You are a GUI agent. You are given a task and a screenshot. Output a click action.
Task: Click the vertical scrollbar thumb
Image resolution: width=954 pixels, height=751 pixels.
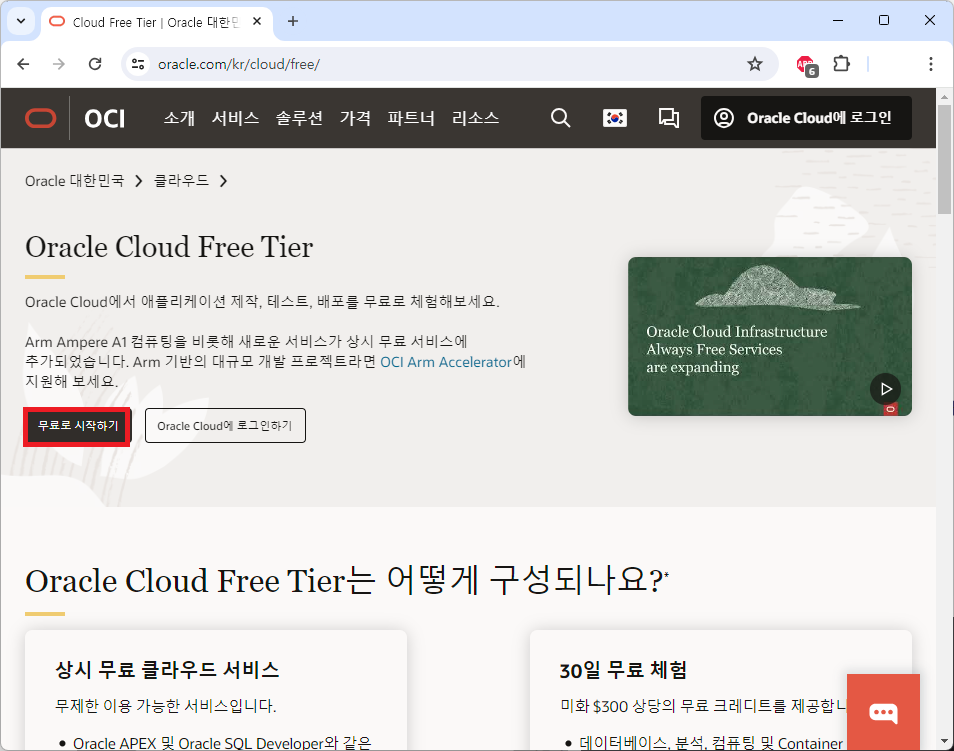click(x=944, y=159)
